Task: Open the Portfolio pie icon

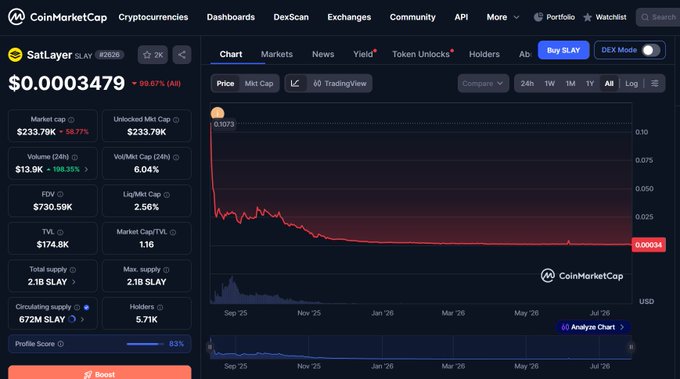Action: point(538,17)
